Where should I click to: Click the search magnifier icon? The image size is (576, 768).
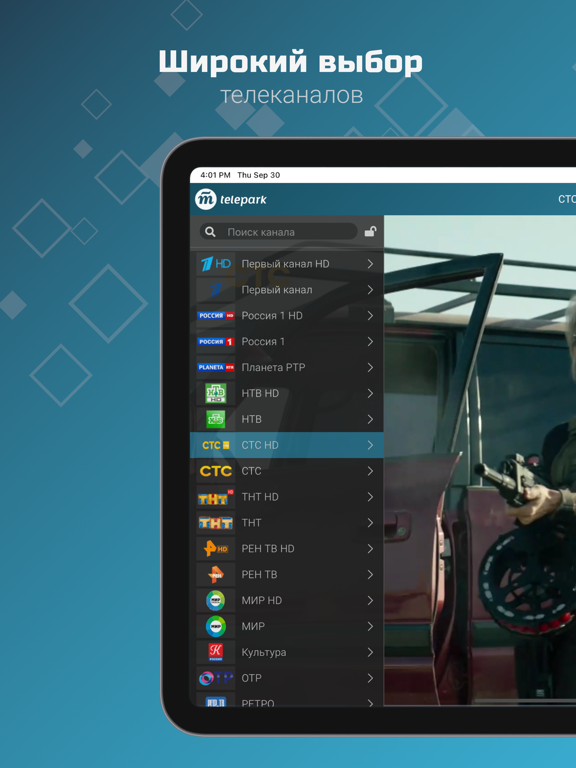point(210,232)
